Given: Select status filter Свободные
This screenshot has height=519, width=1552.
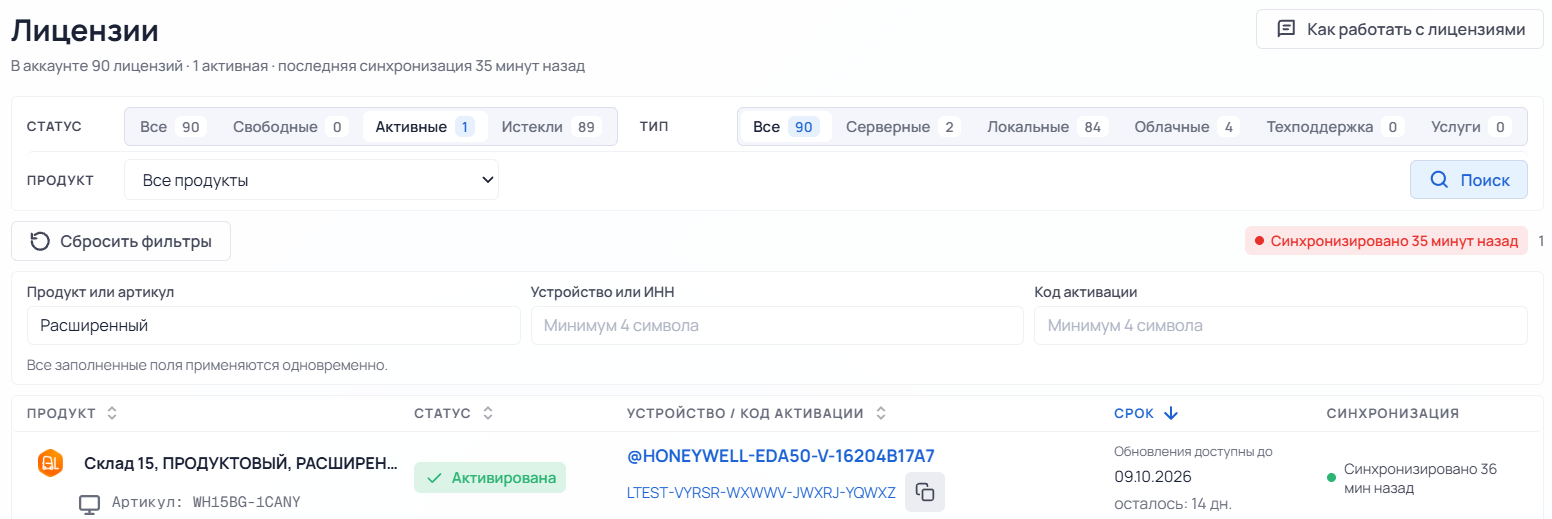Looking at the screenshot, I should [290, 127].
